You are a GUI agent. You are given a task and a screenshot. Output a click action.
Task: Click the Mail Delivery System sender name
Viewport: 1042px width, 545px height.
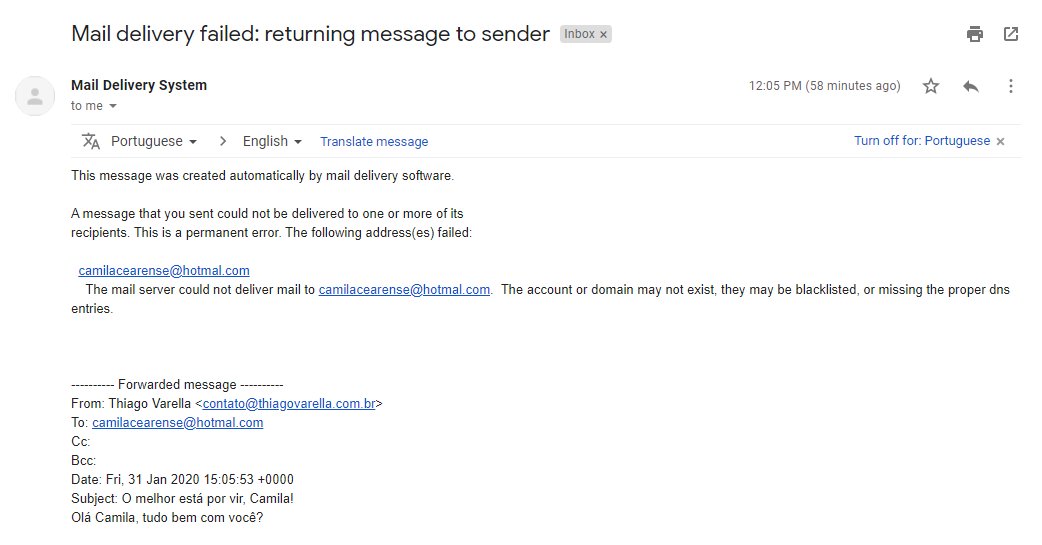(x=139, y=85)
